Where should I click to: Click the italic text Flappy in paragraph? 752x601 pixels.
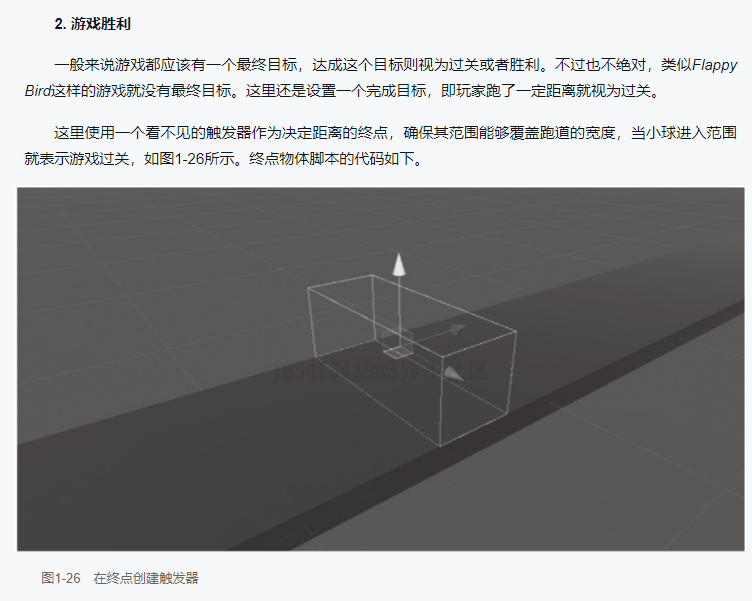click(715, 65)
